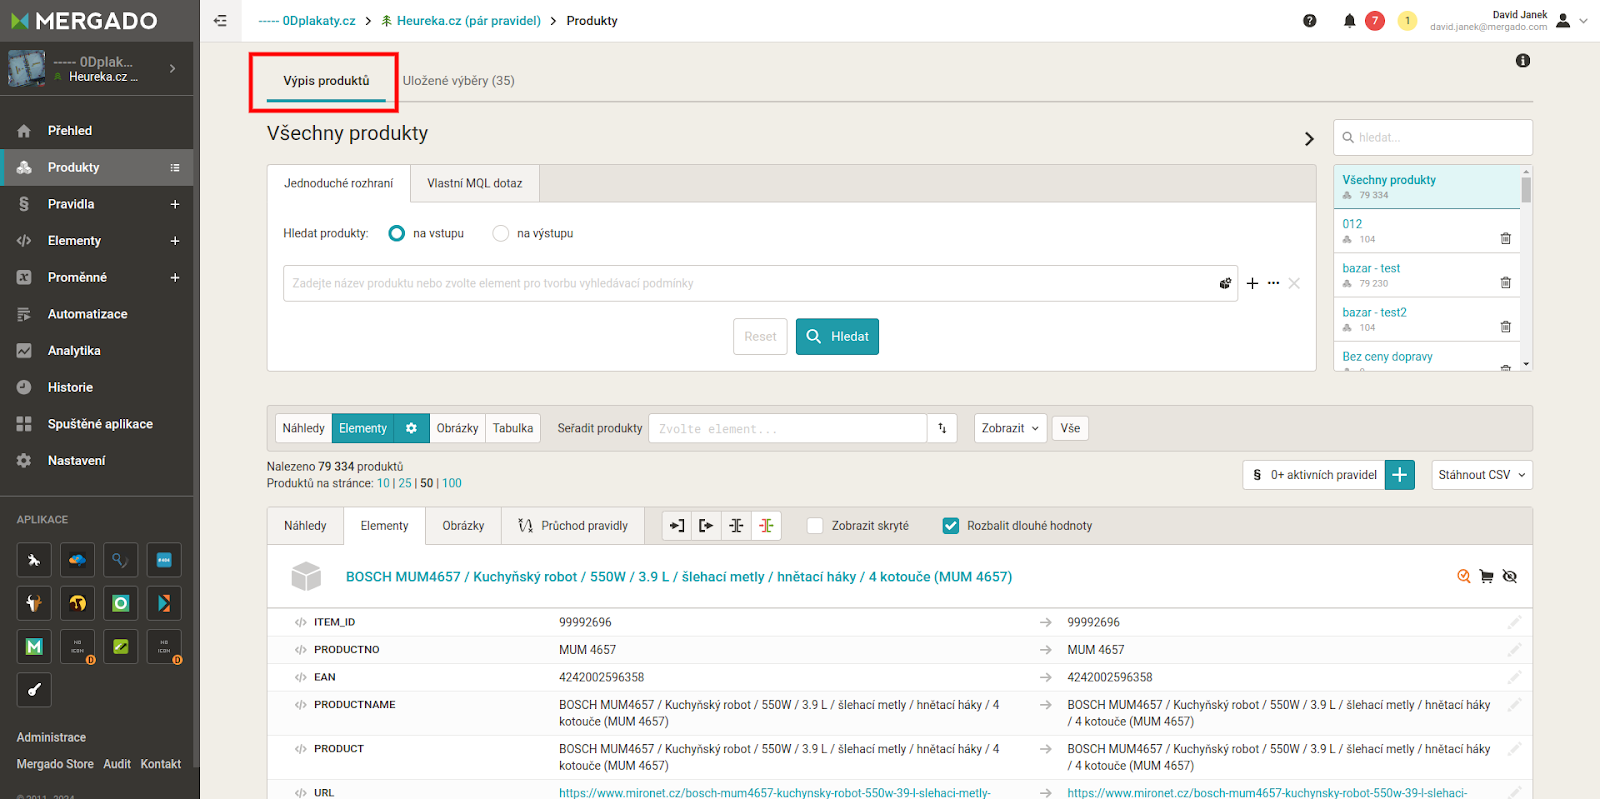The image size is (1600, 799).
Task: Hide BOSCH product with crossed eye icon
Action: [1510, 576]
